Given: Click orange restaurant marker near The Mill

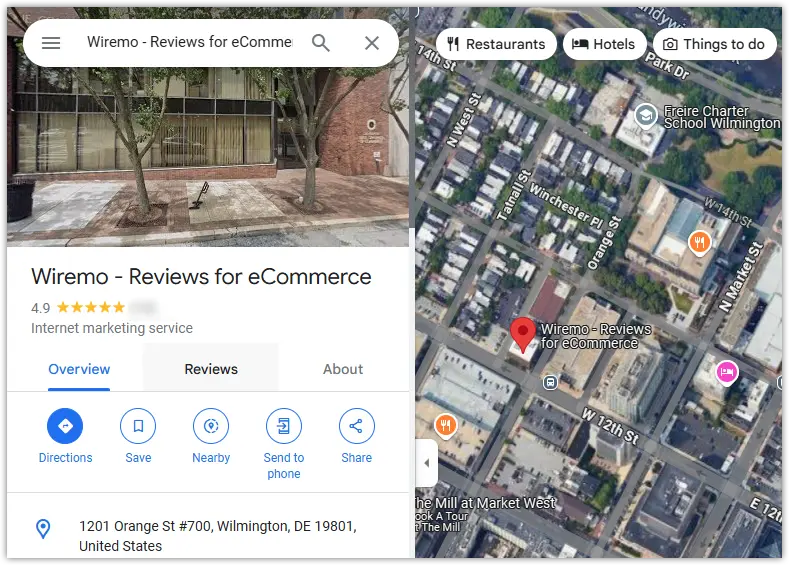Looking at the screenshot, I should point(445,426).
